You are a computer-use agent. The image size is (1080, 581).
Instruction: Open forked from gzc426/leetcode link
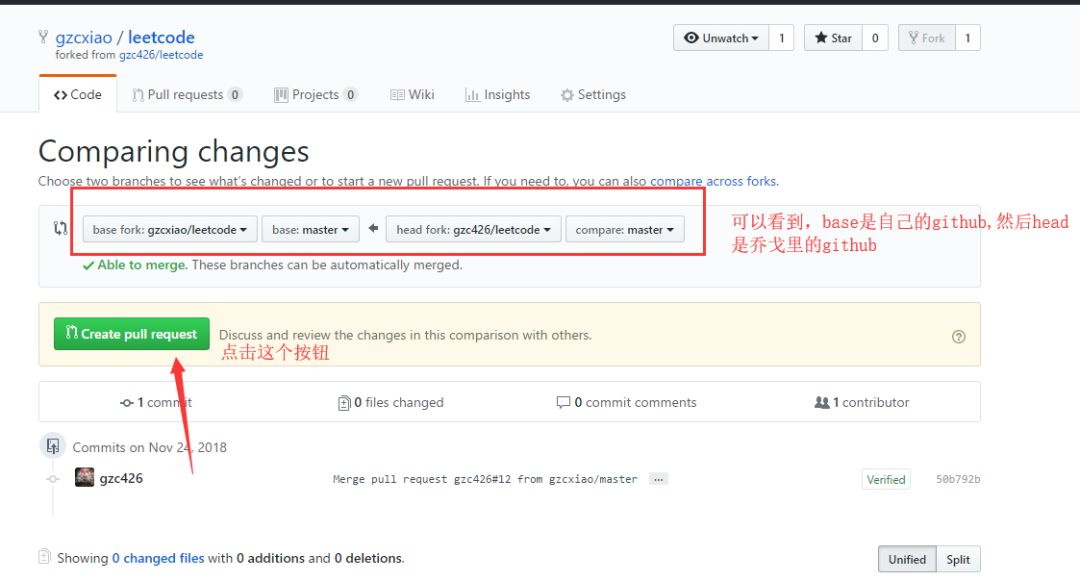point(161,55)
